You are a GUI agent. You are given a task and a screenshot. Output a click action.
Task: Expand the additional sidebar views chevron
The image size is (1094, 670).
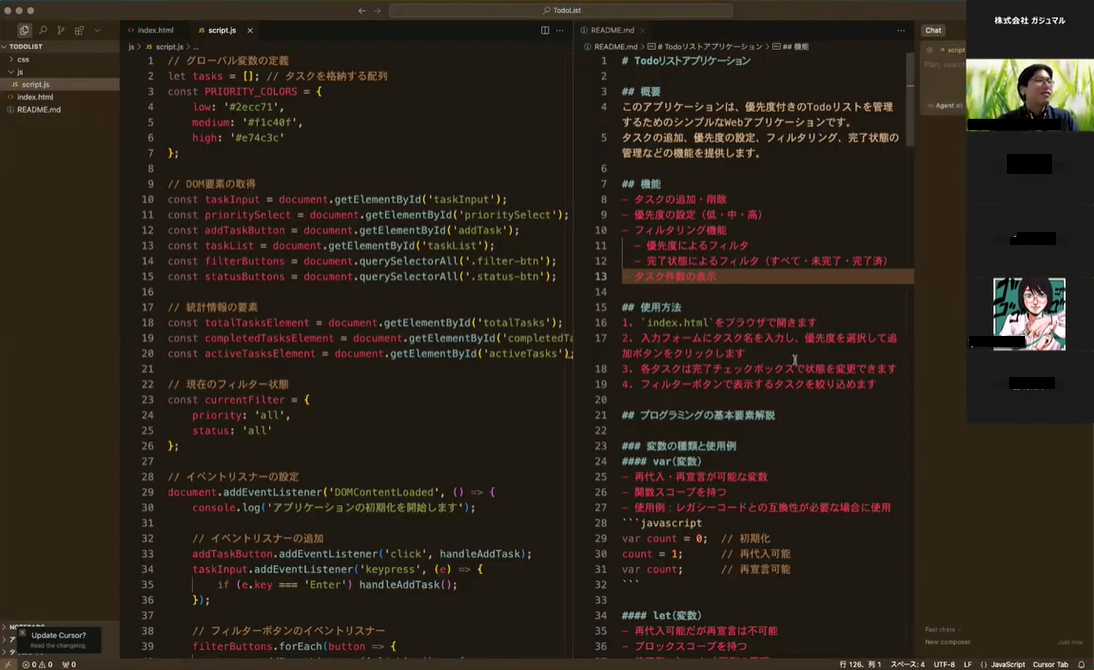98,30
